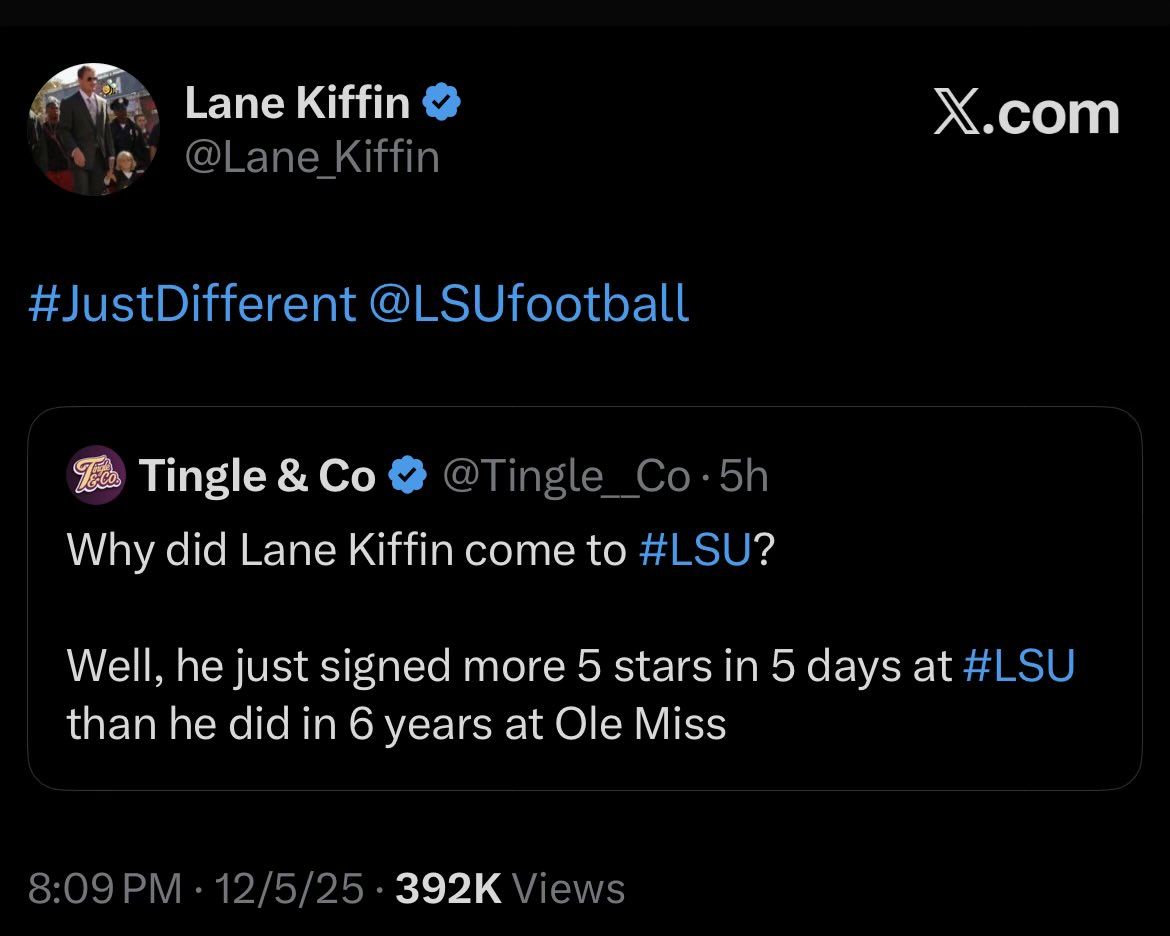Screen dimensions: 1170x936
Task: Select the #JustDifferent hashtag
Action: pyautogui.click(x=193, y=303)
